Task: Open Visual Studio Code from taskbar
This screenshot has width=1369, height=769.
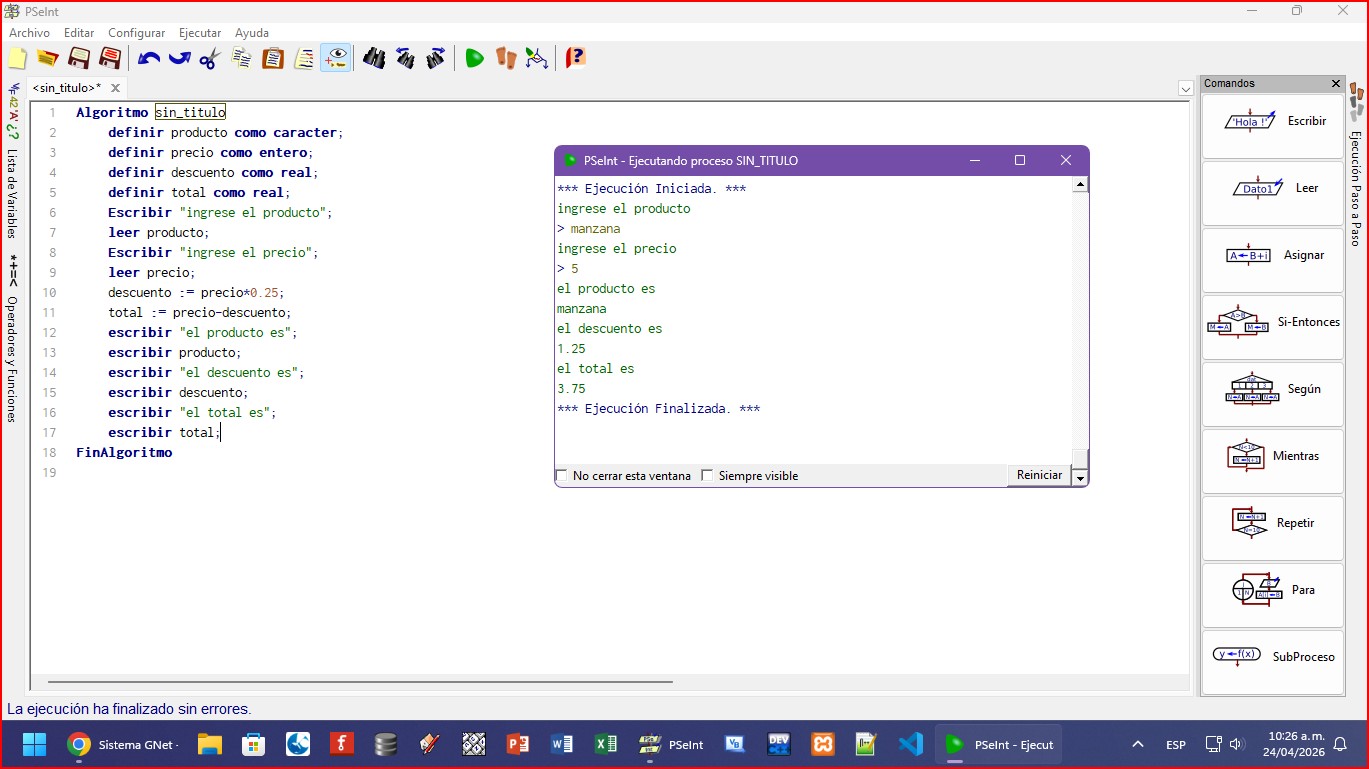Action: (x=910, y=745)
